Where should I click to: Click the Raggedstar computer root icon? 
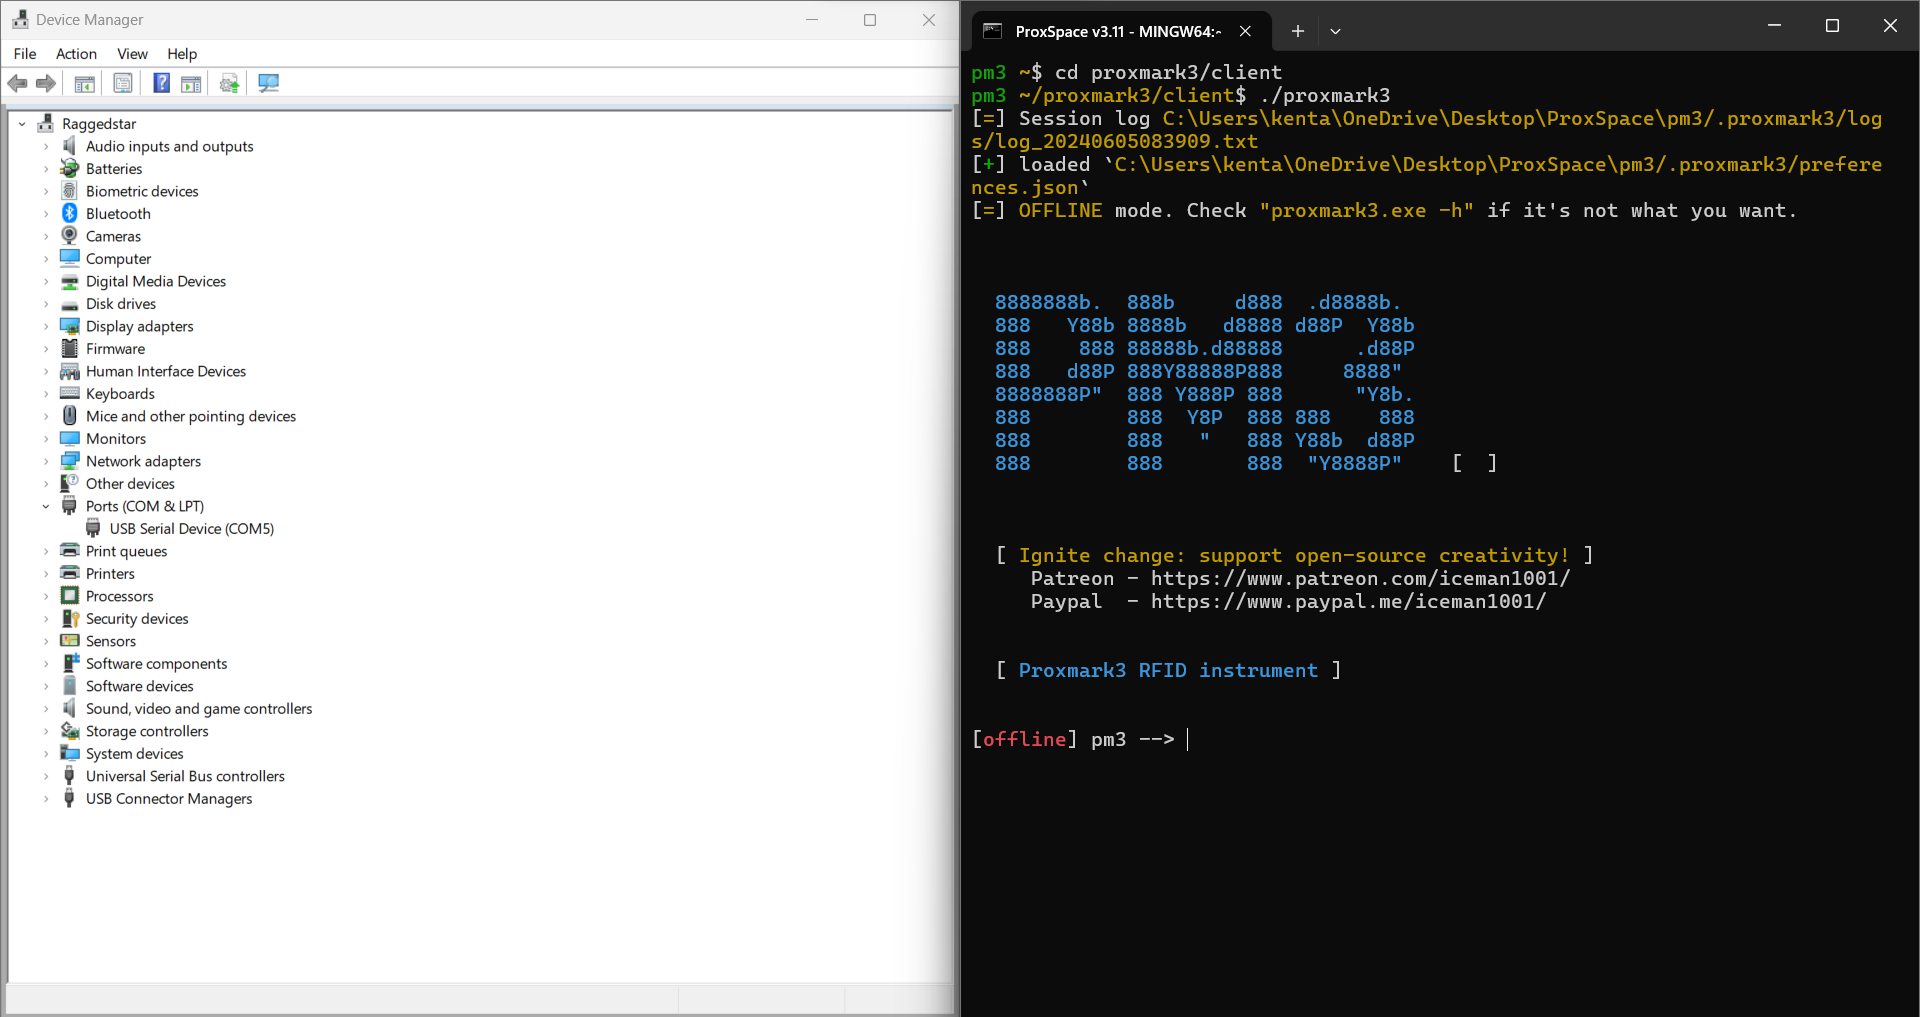pyautogui.click(x=45, y=123)
